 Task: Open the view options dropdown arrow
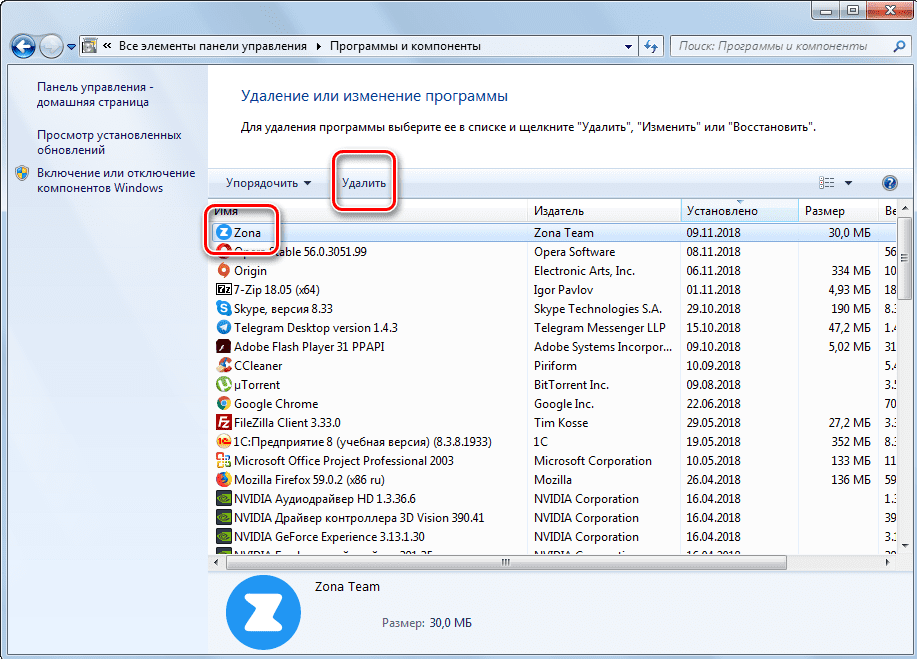pyautogui.click(x=848, y=183)
